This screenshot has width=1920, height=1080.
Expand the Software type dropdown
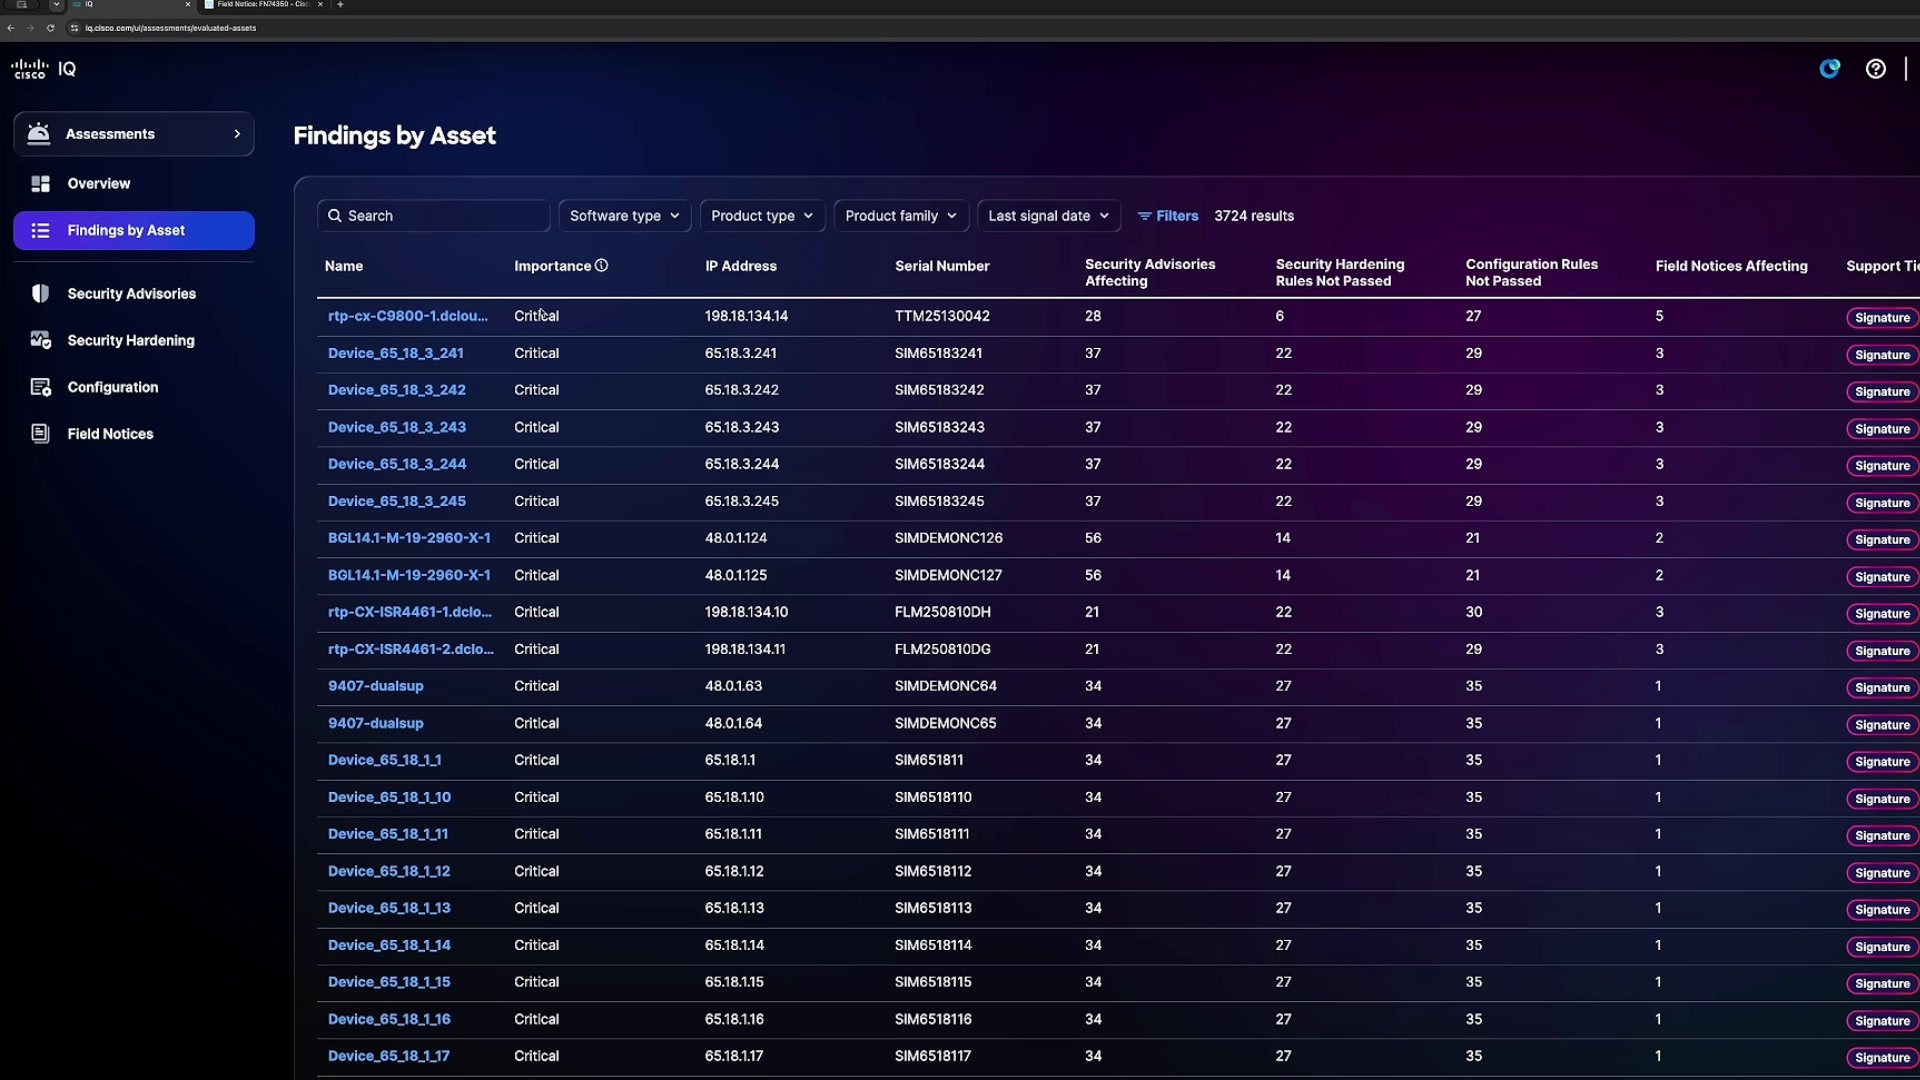pyautogui.click(x=624, y=216)
